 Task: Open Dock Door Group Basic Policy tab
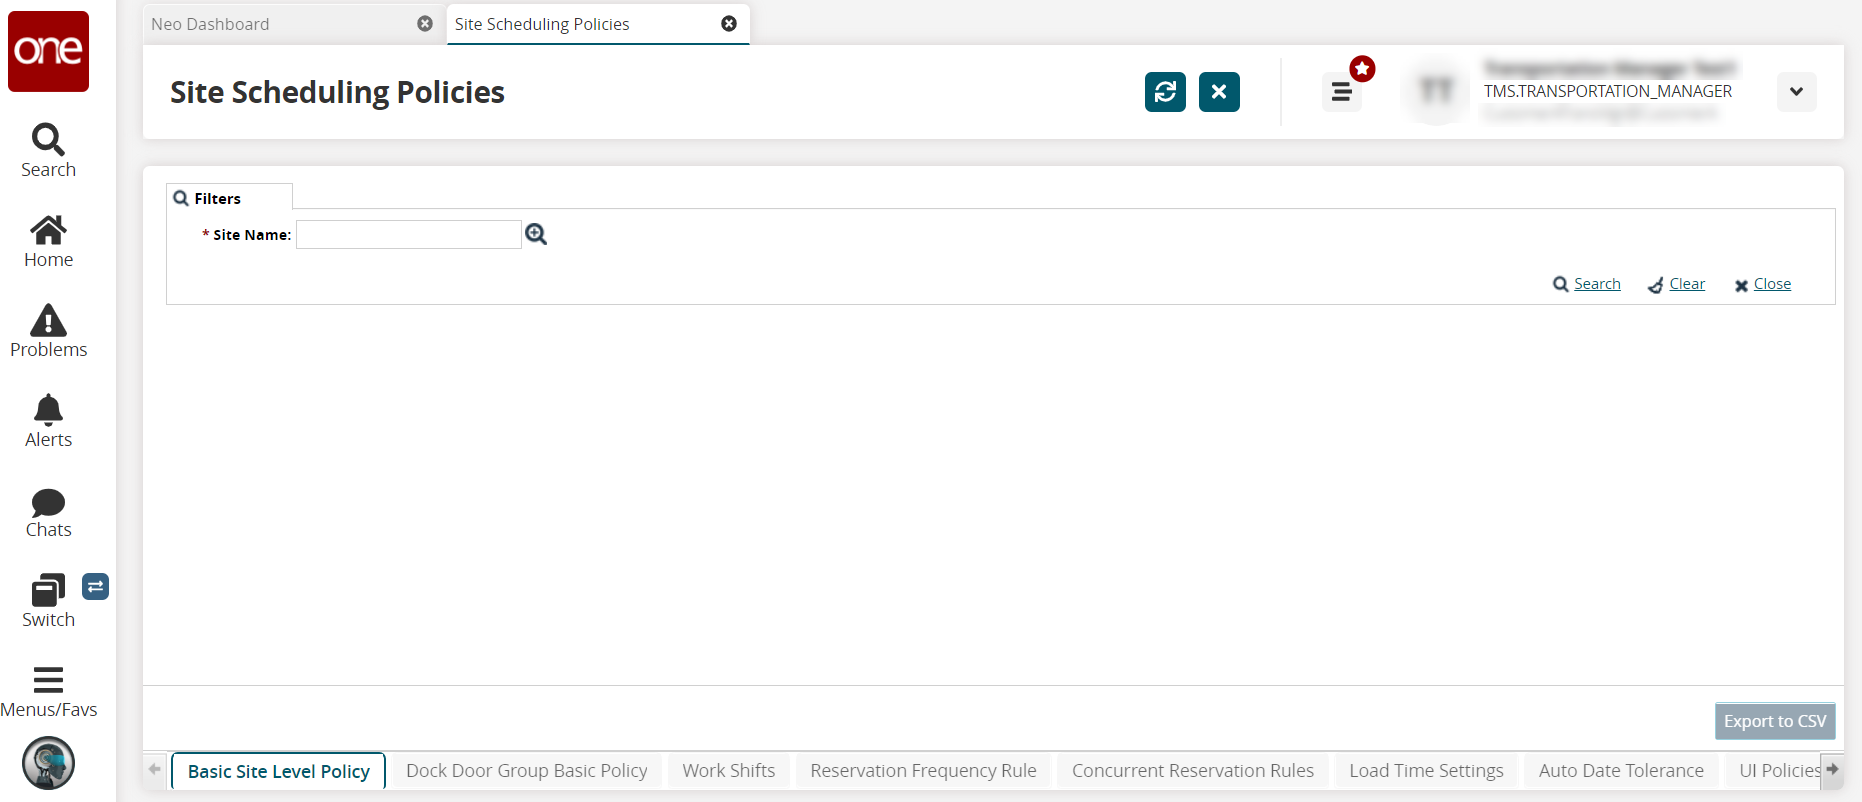click(527, 771)
